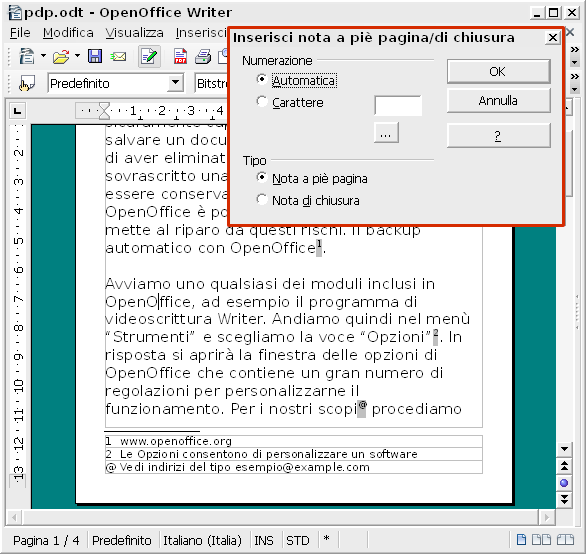Open Navigation blue ball button
Viewport: 586px width, 554px height.
564,483
